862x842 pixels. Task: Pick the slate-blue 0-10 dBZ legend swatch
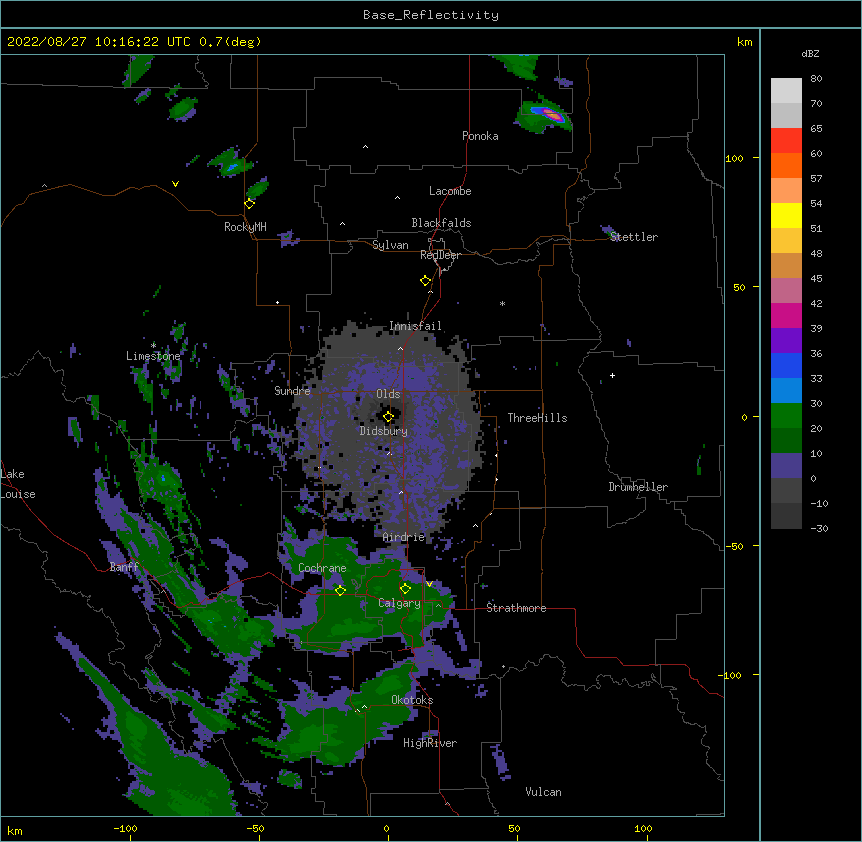pos(786,466)
